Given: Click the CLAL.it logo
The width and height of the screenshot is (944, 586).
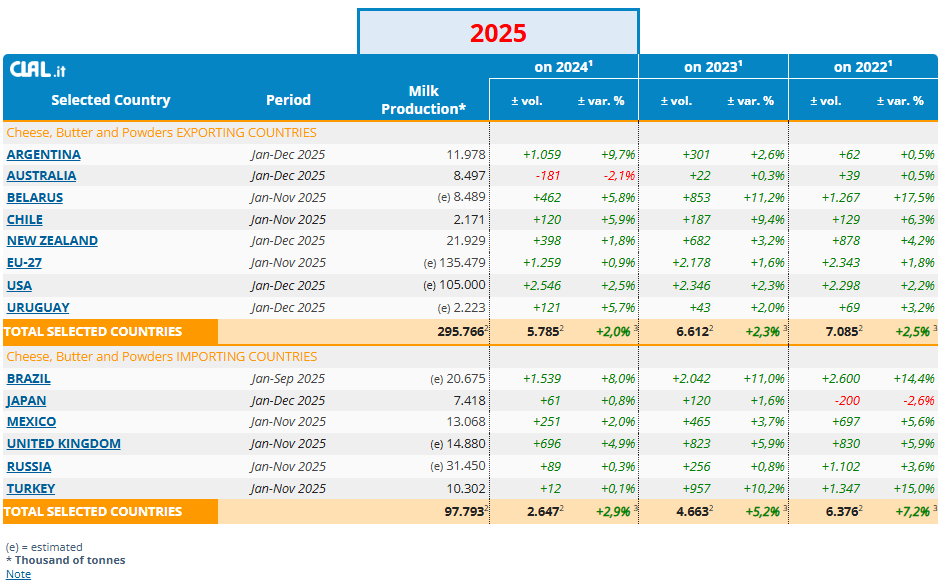Looking at the screenshot, I should pos(38,69).
